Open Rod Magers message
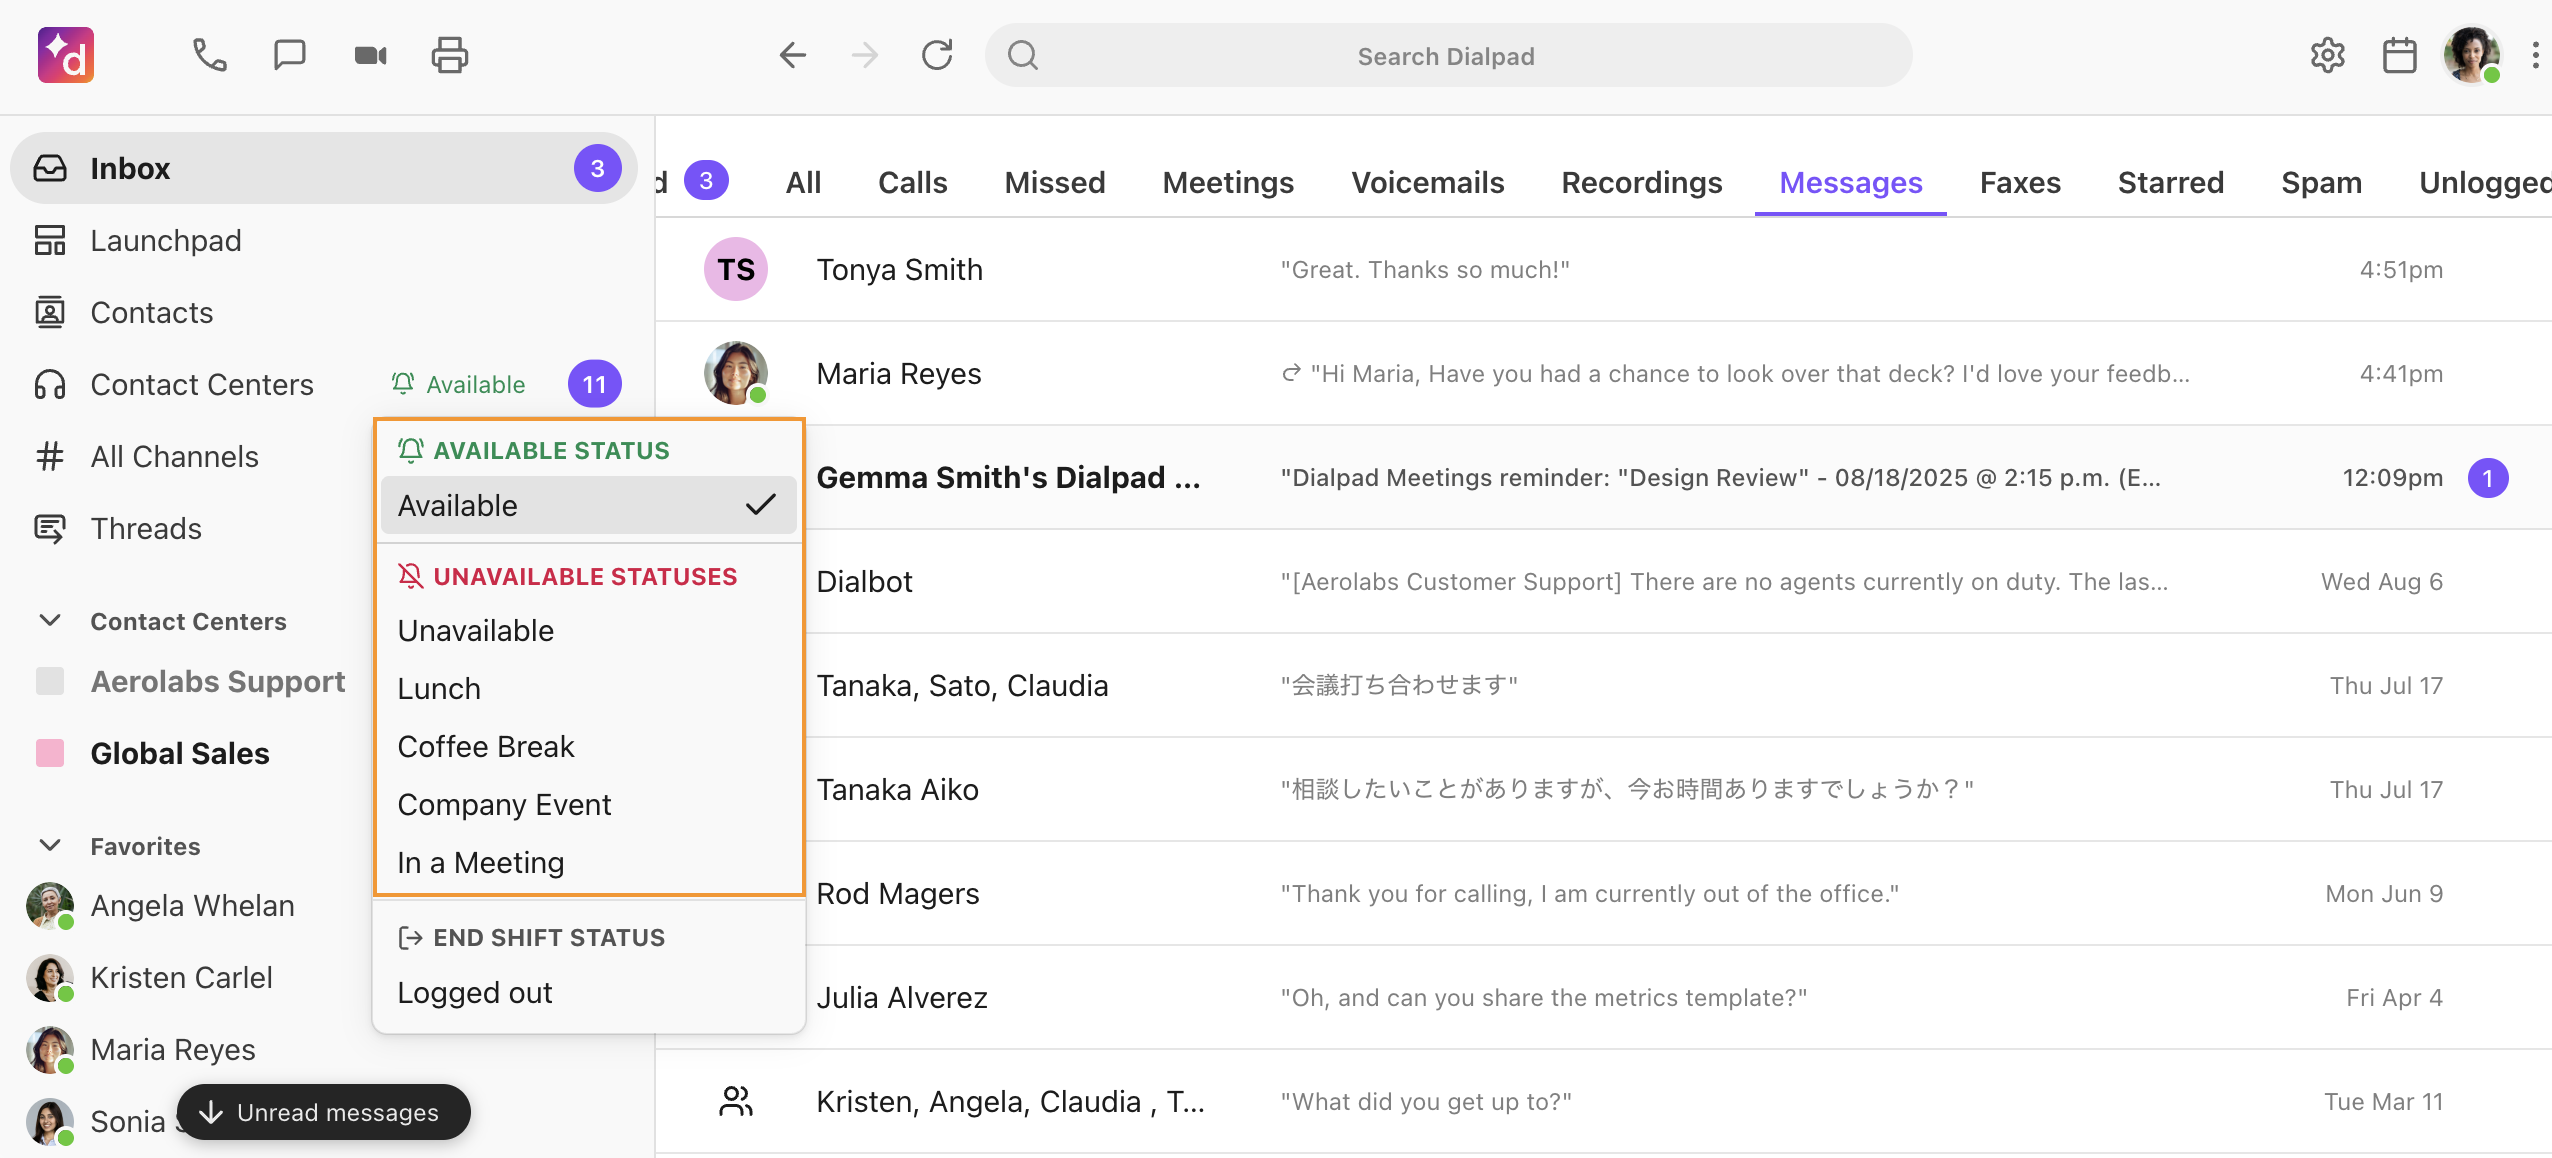The height and width of the screenshot is (1158, 2552). (x=1679, y=894)
